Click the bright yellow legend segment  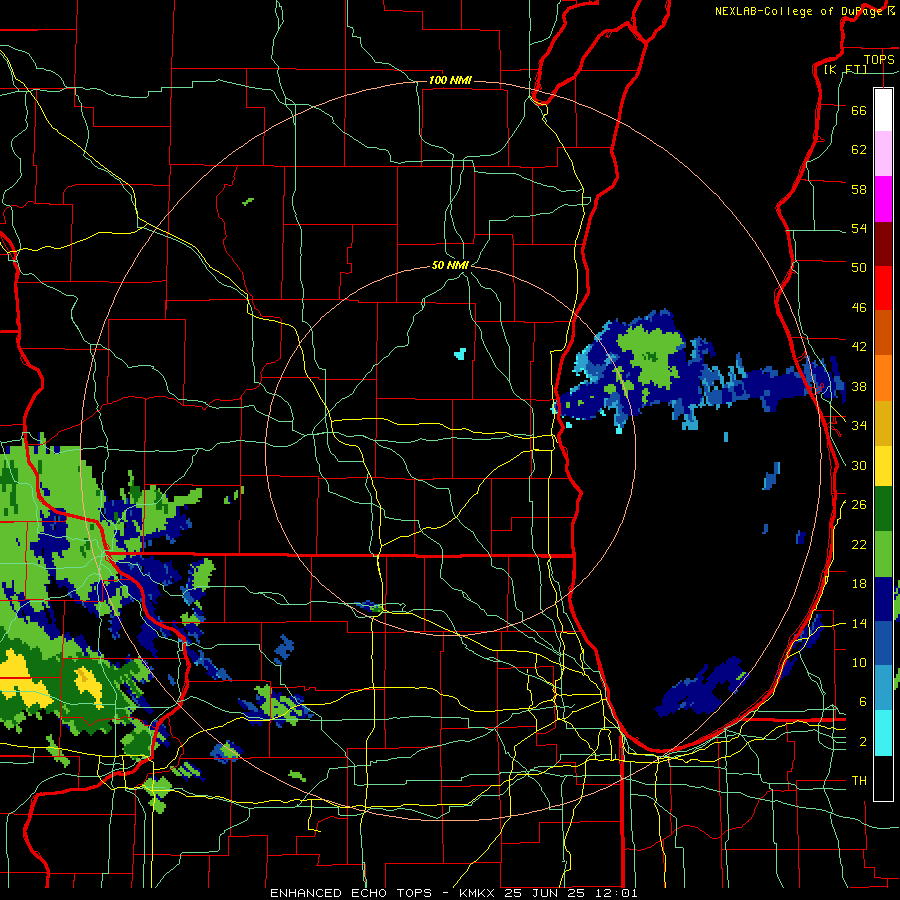tap(883, 466)
